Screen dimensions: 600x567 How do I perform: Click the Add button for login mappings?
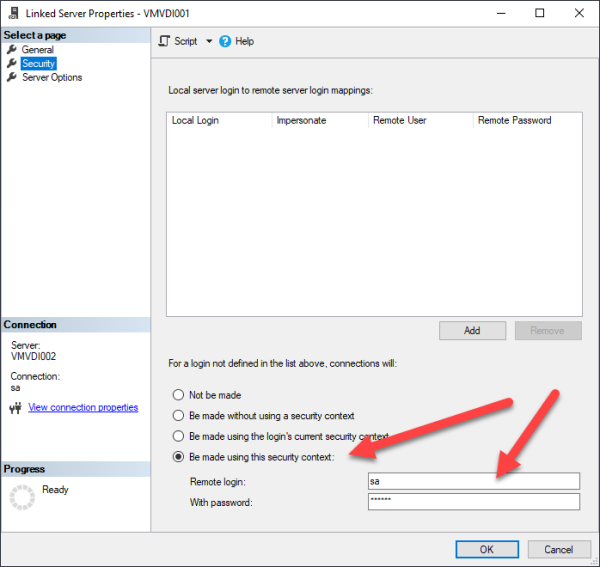[x=472, y=331]
